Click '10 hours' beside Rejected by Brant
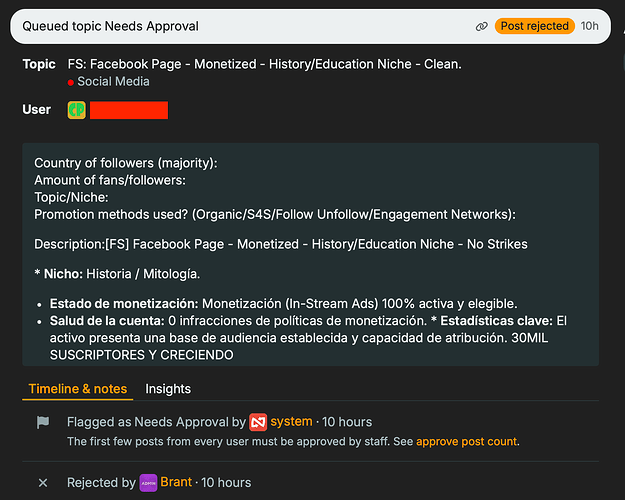The image size is (625, 500). pyautogui.click(x=226, y=482)
